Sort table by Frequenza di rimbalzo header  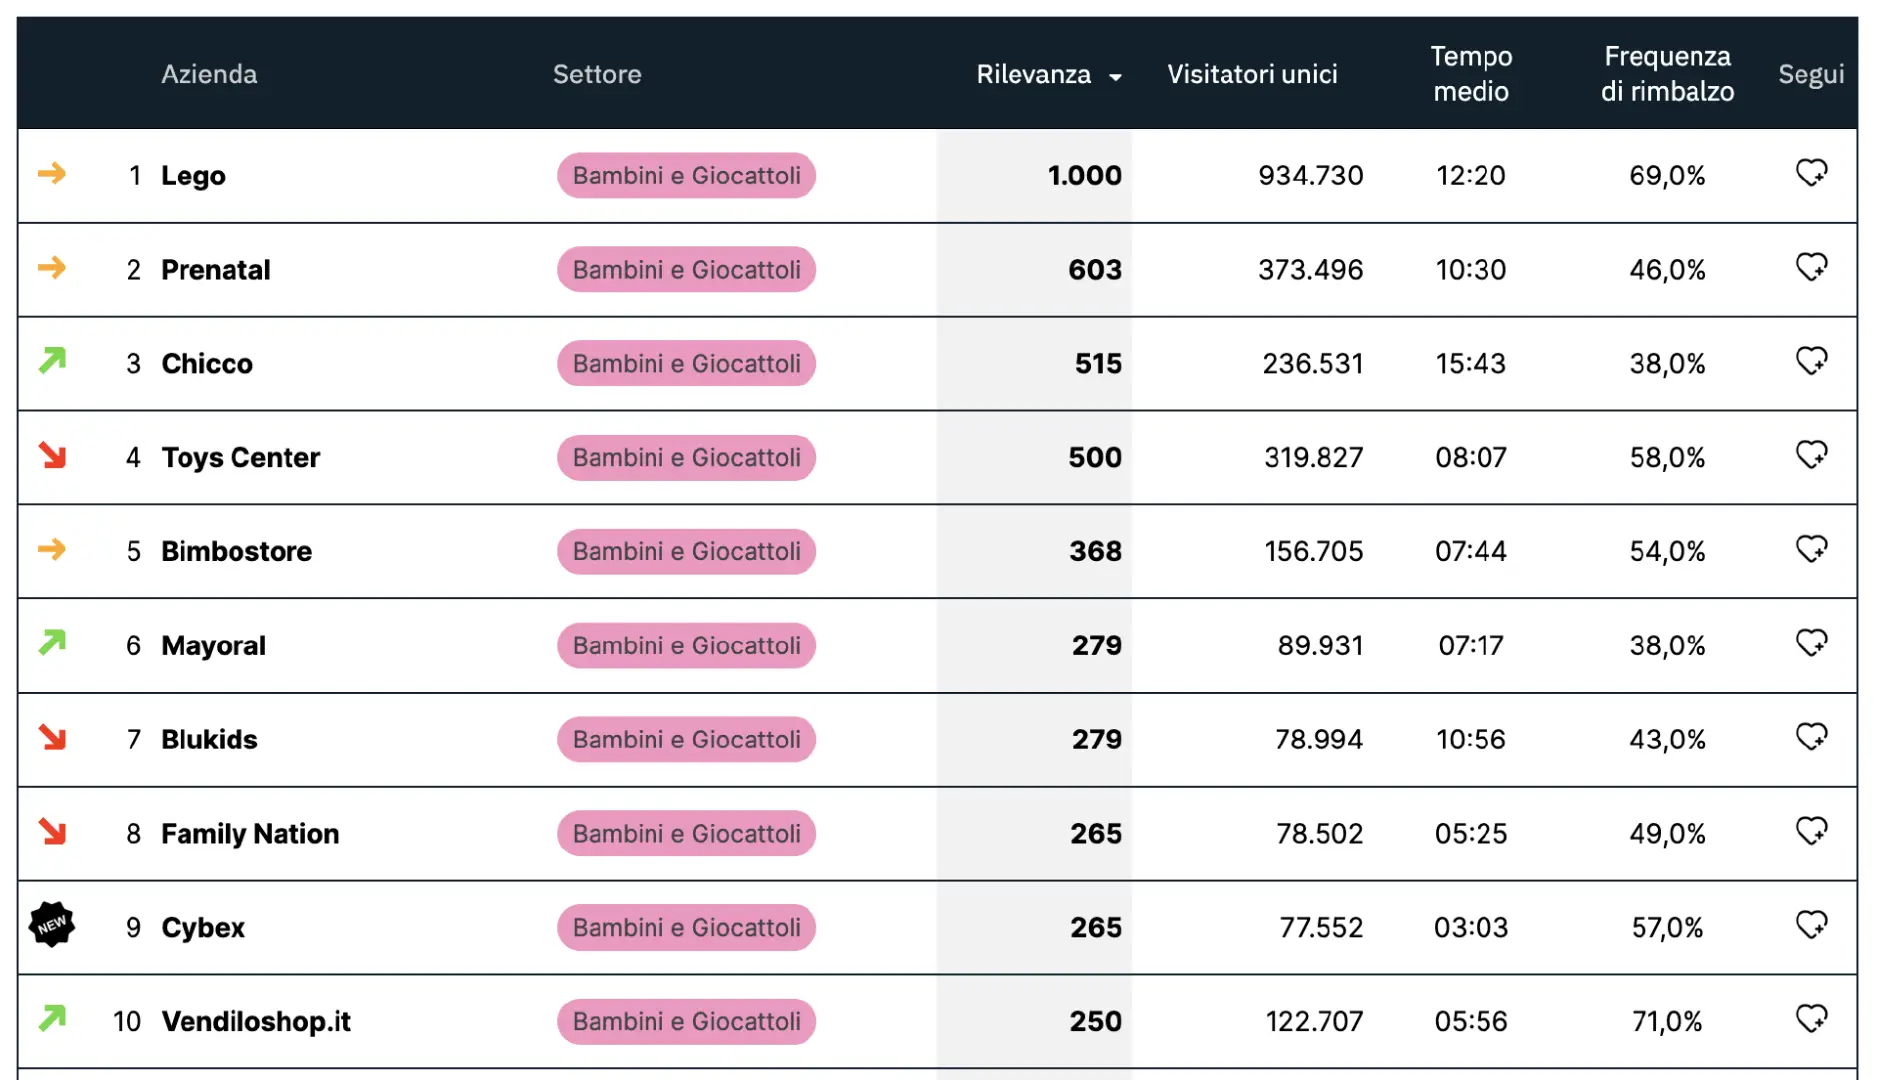tap(1667, 74)
